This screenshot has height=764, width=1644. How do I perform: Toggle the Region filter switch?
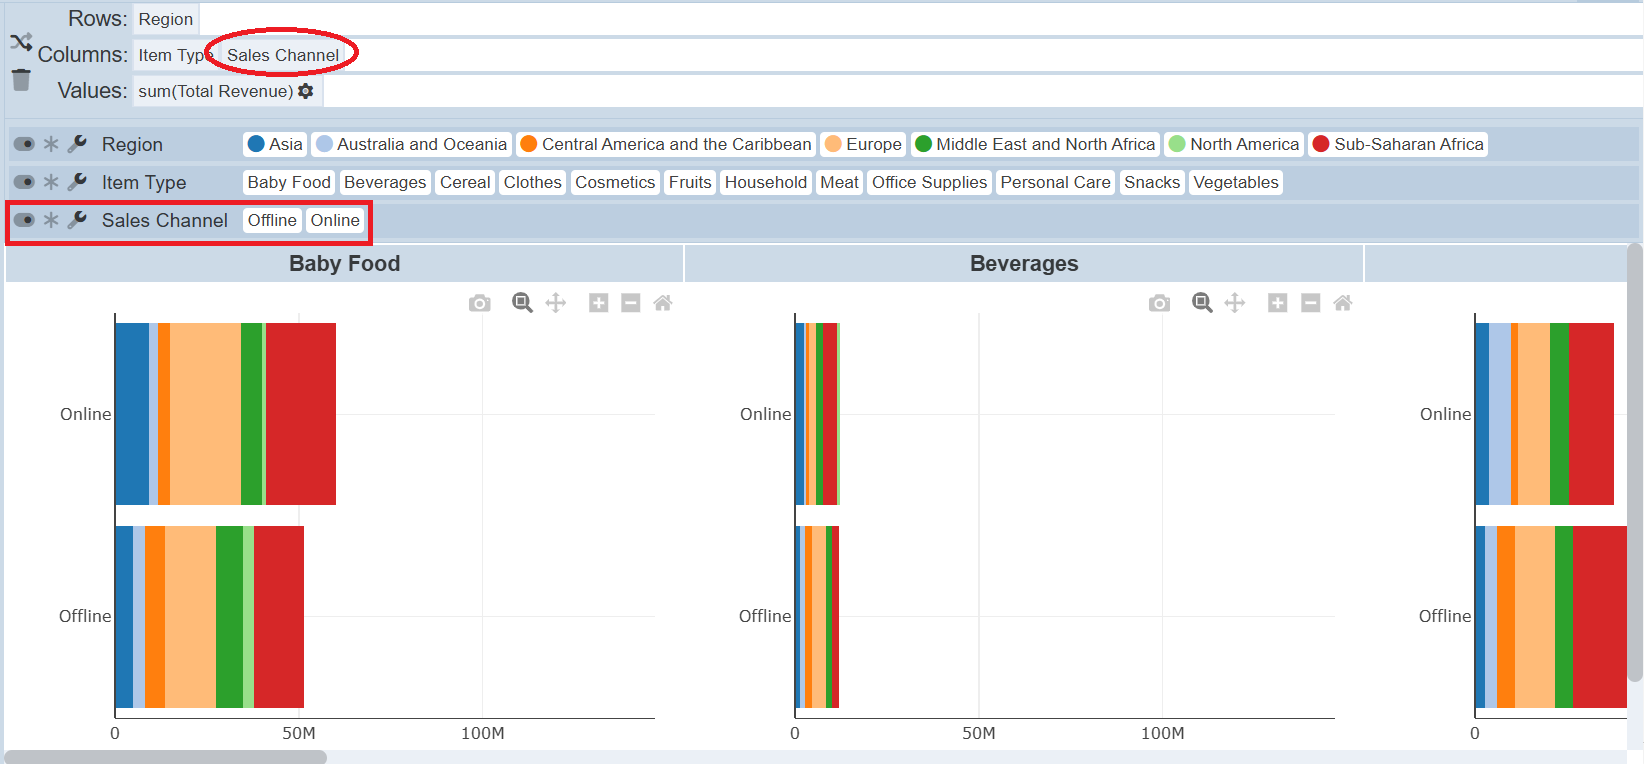24,144
